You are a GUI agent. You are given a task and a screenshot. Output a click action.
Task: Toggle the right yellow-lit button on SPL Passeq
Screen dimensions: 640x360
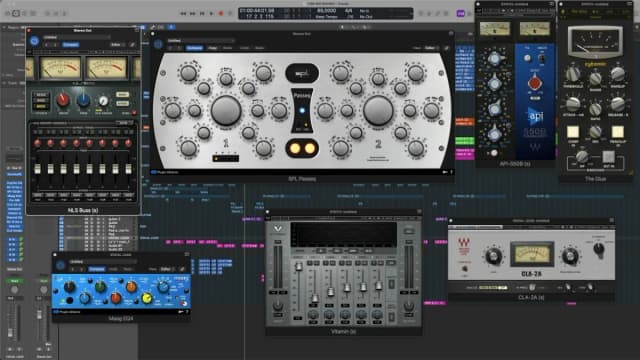[x=310, y=149]
